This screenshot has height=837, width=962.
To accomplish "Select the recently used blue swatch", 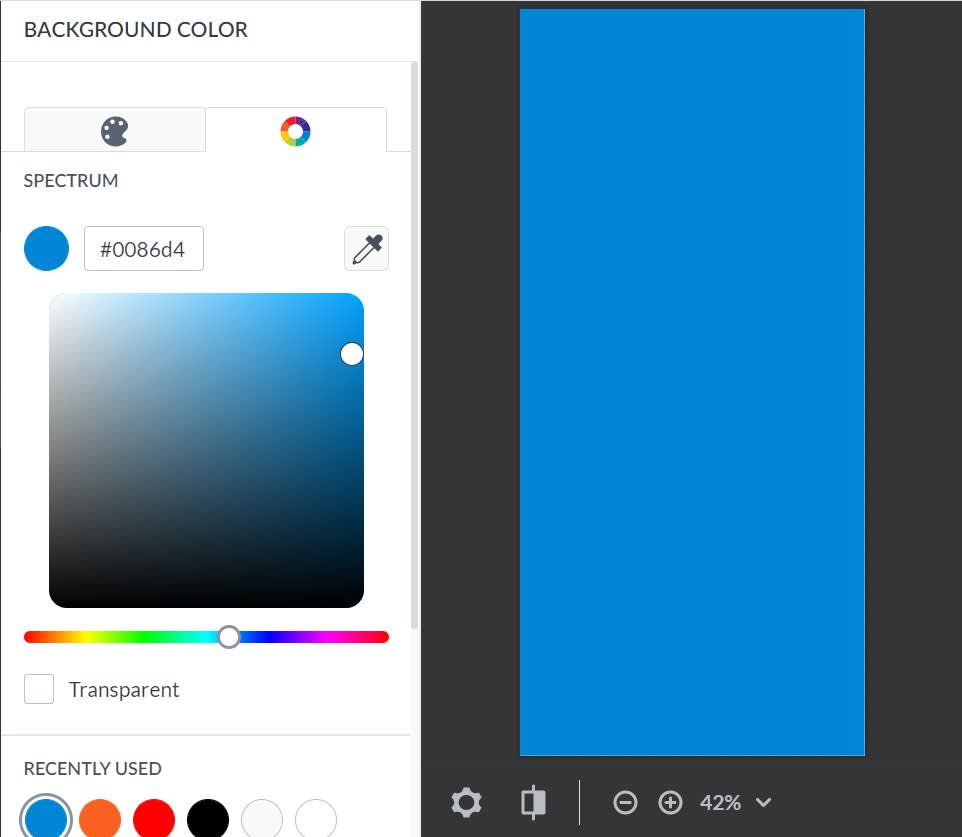I will [46, 819].
